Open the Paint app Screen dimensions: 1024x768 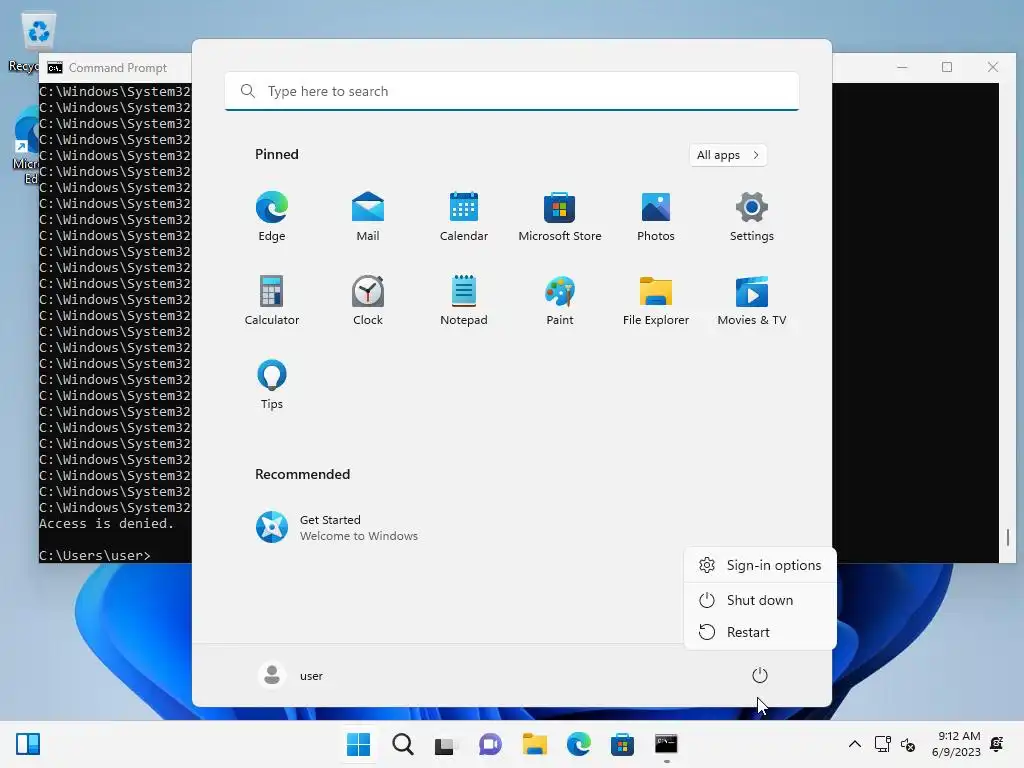coord(560,300)
